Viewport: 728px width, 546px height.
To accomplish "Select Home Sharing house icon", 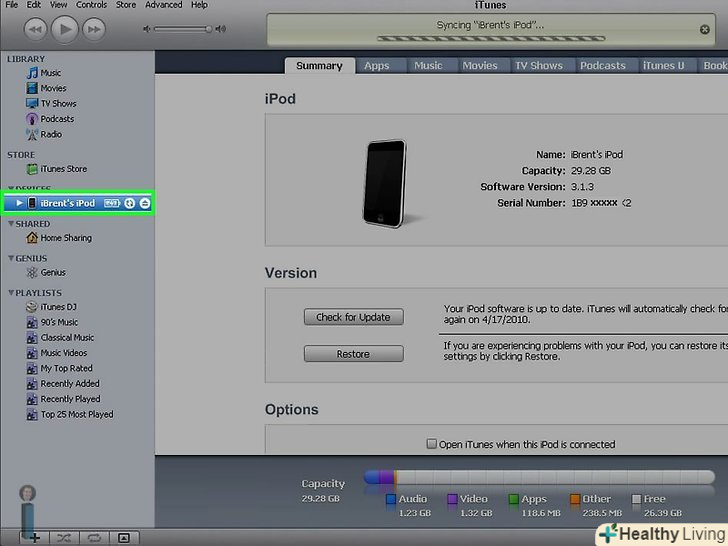I will [32, 238].
